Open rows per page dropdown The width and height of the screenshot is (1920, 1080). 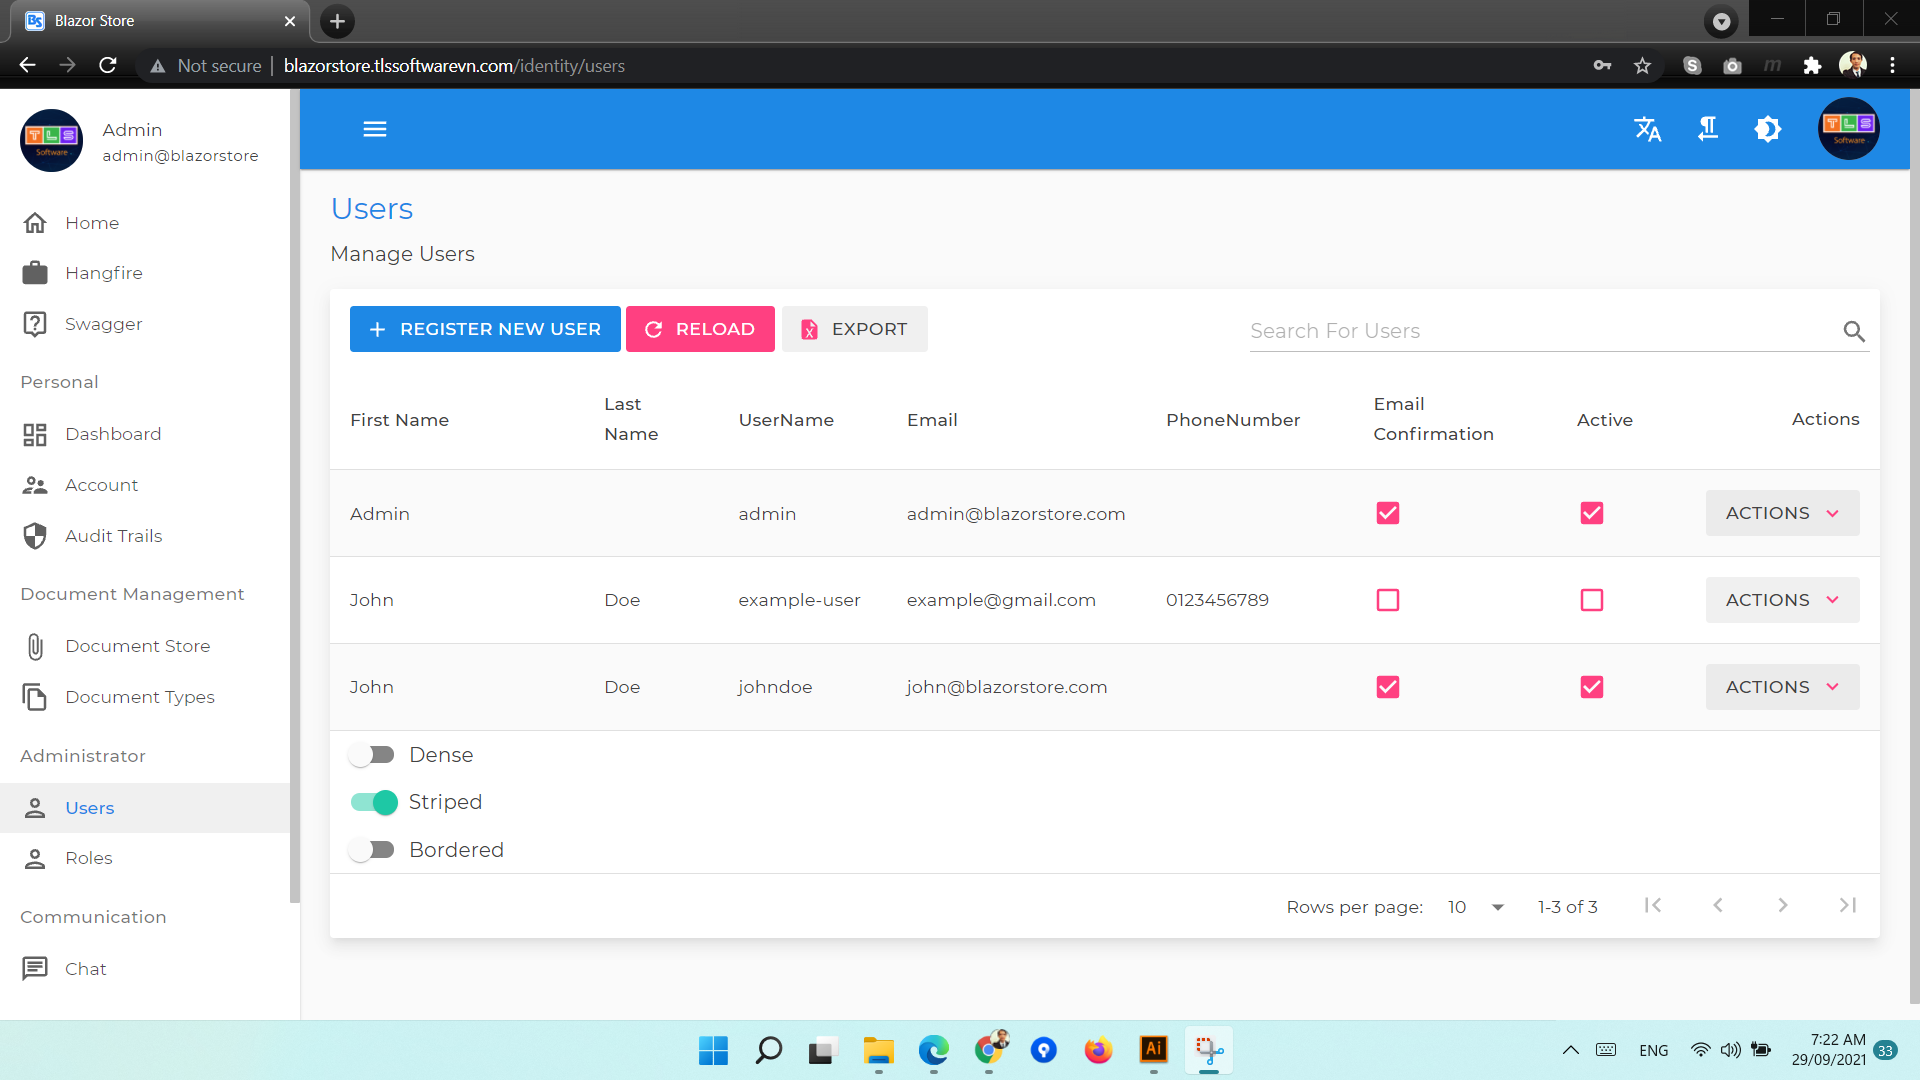(x=1476, y=907)
